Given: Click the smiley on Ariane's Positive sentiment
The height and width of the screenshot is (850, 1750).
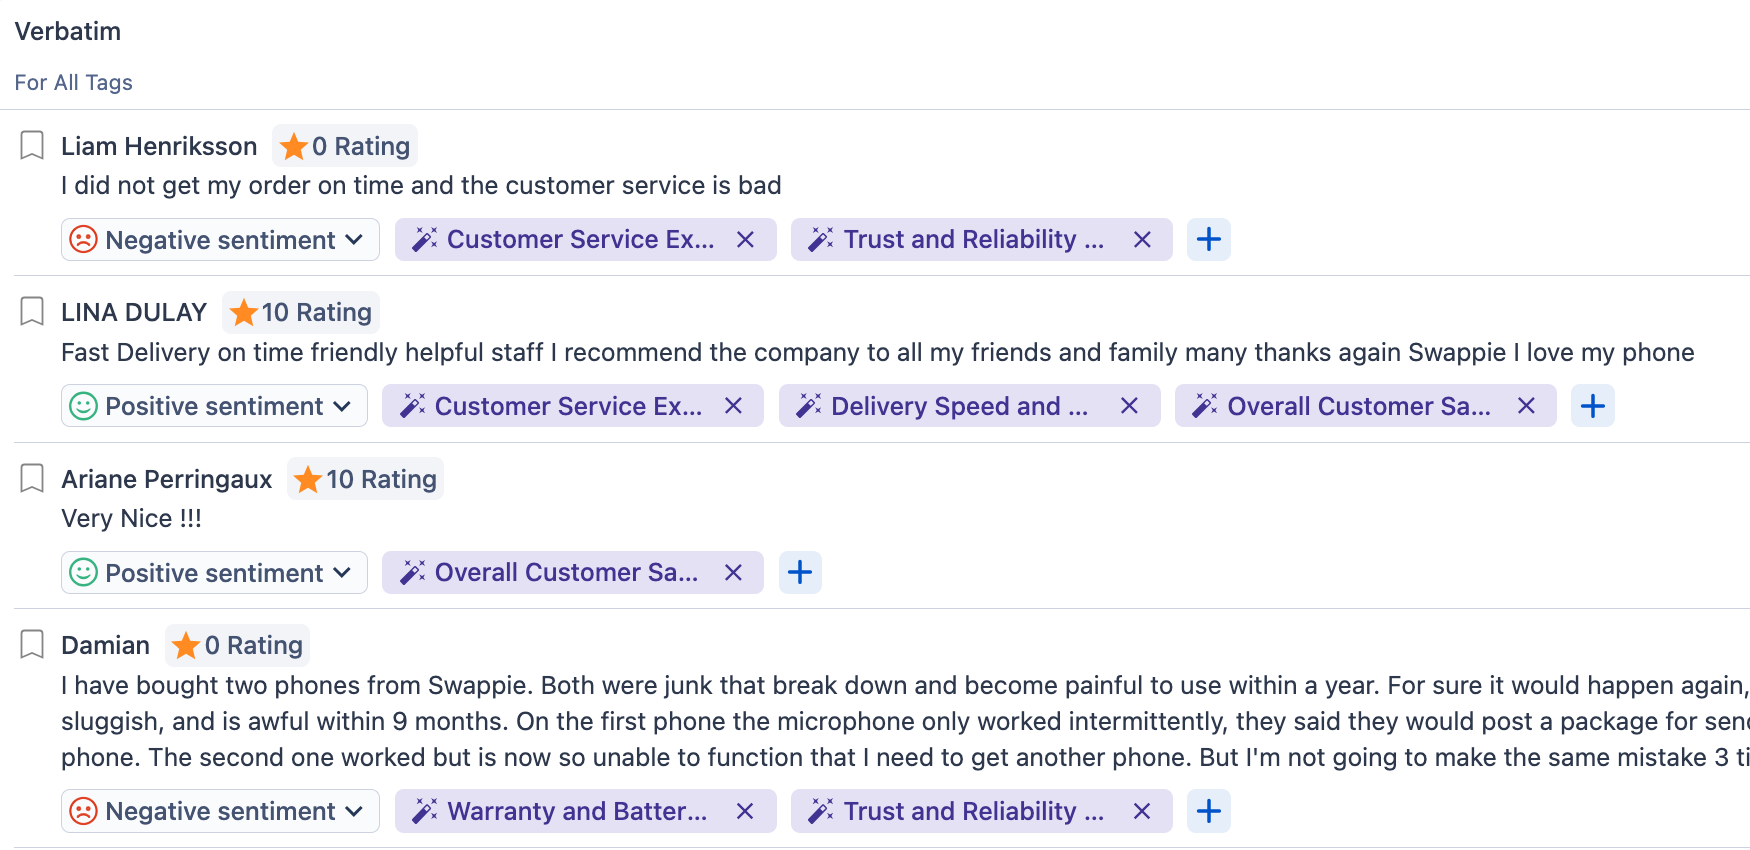Looking at the screenshot, I should pos(84,572).
